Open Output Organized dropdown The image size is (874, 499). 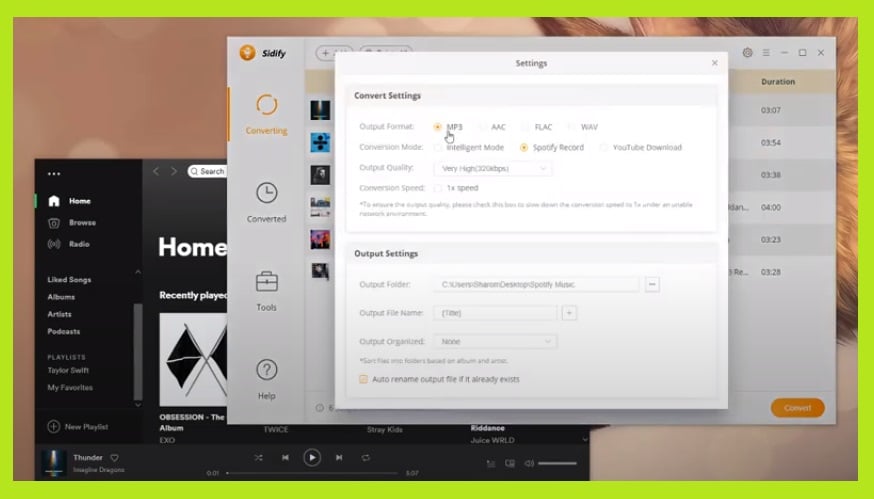coord(495,341)
